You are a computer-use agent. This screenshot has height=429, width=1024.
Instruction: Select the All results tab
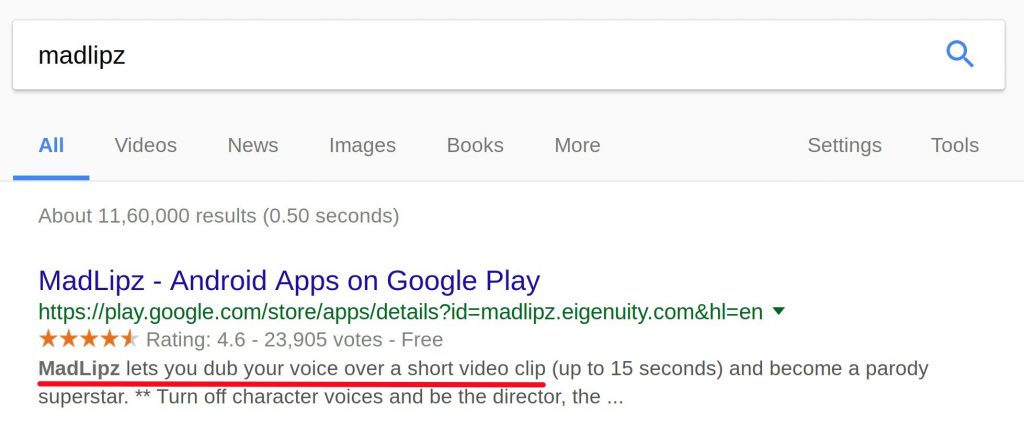[51, 145]
